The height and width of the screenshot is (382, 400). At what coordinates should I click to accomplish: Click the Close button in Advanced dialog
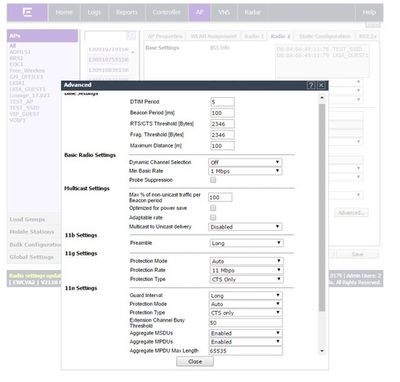coord(195,362)
